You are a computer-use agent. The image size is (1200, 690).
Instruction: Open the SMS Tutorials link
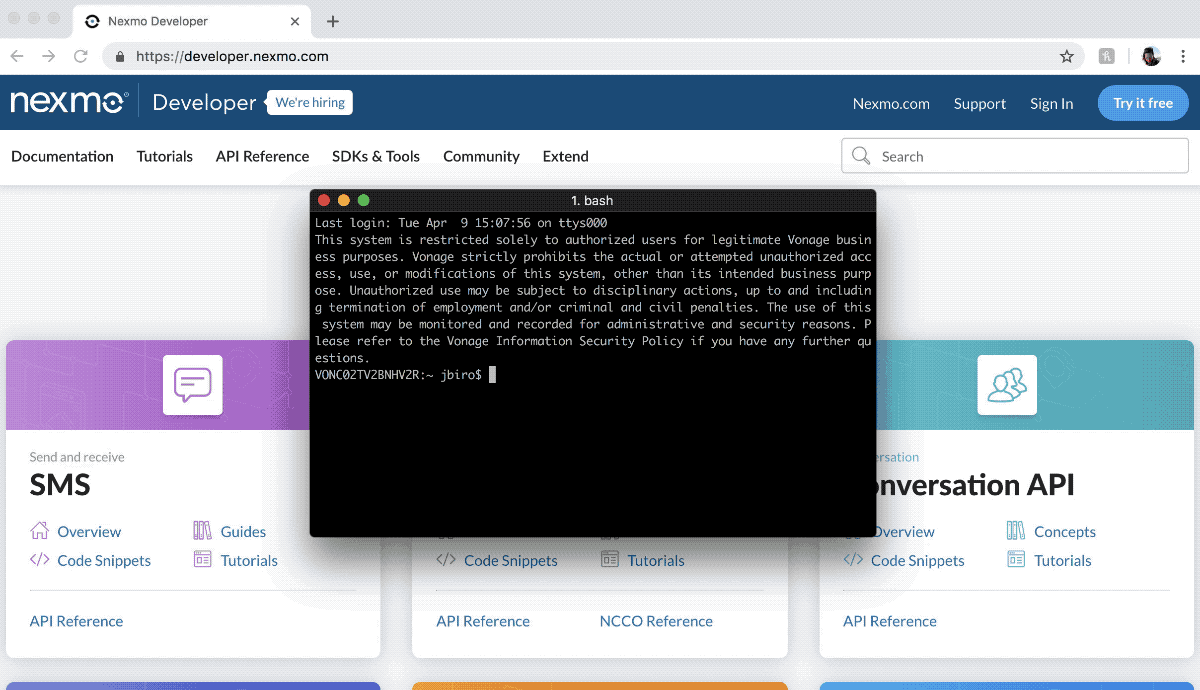coord(249,561)
